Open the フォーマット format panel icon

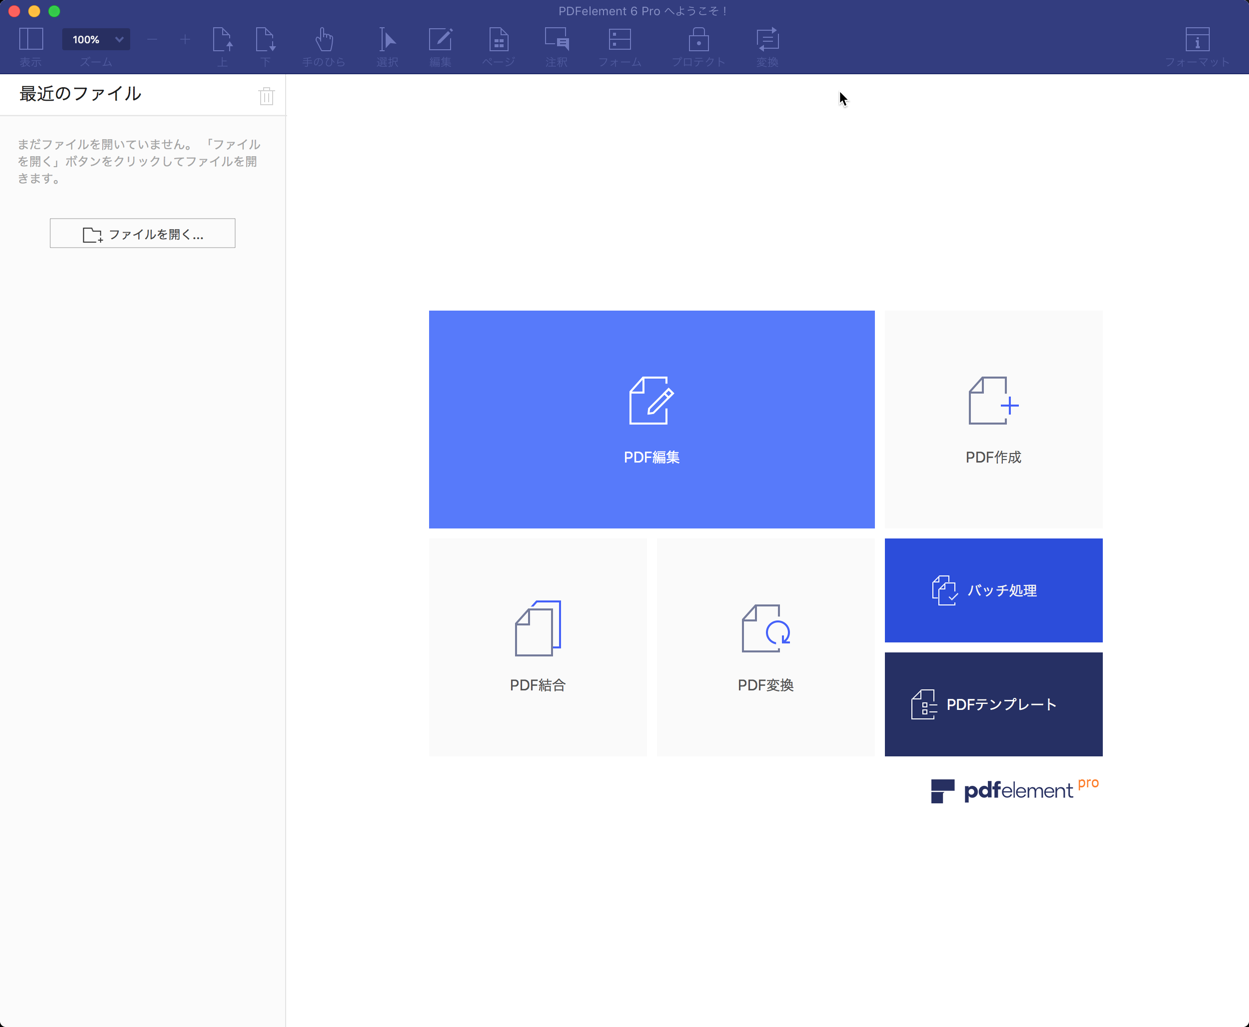(1197, 40)
